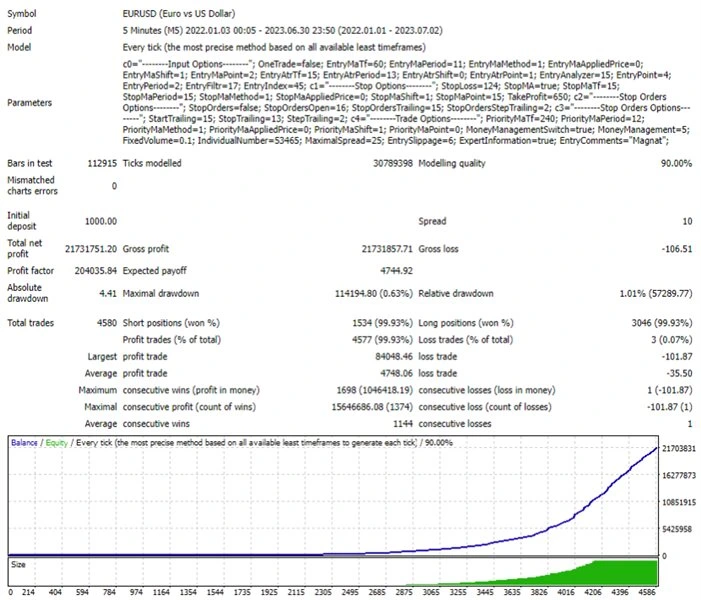This screenshot has height=600, width=701.
Task: Click consecutive wins value 1698 (1046418.19)
Action: click(375, 390)
